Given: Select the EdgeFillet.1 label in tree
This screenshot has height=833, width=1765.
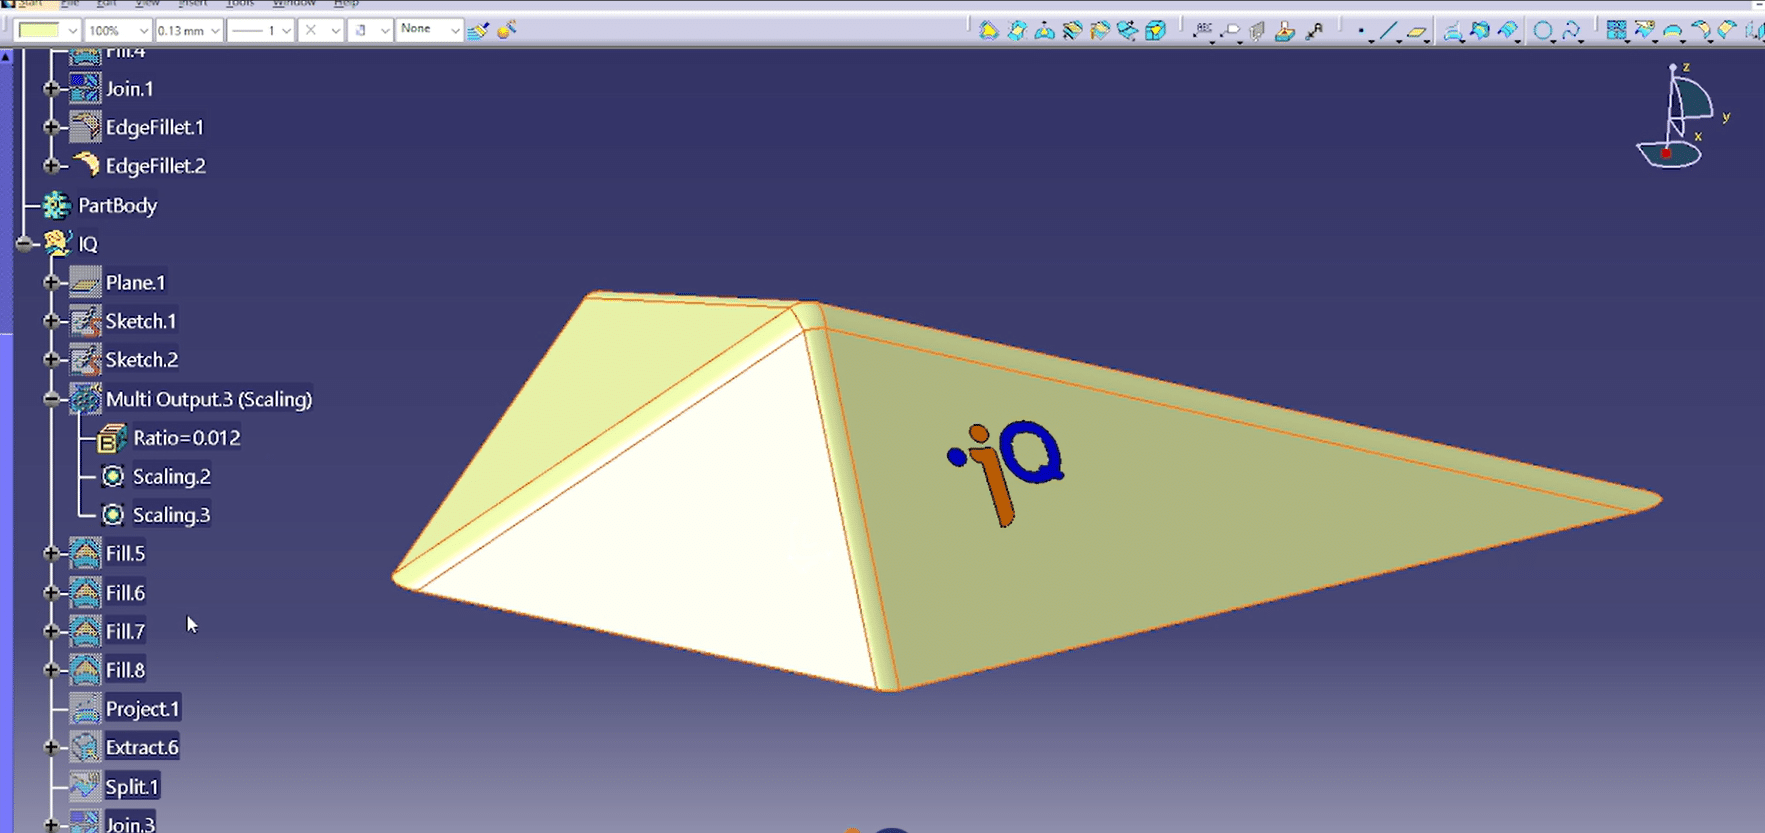Looking at the screenshot, I should pyautogui.click(x=154, y=127).
